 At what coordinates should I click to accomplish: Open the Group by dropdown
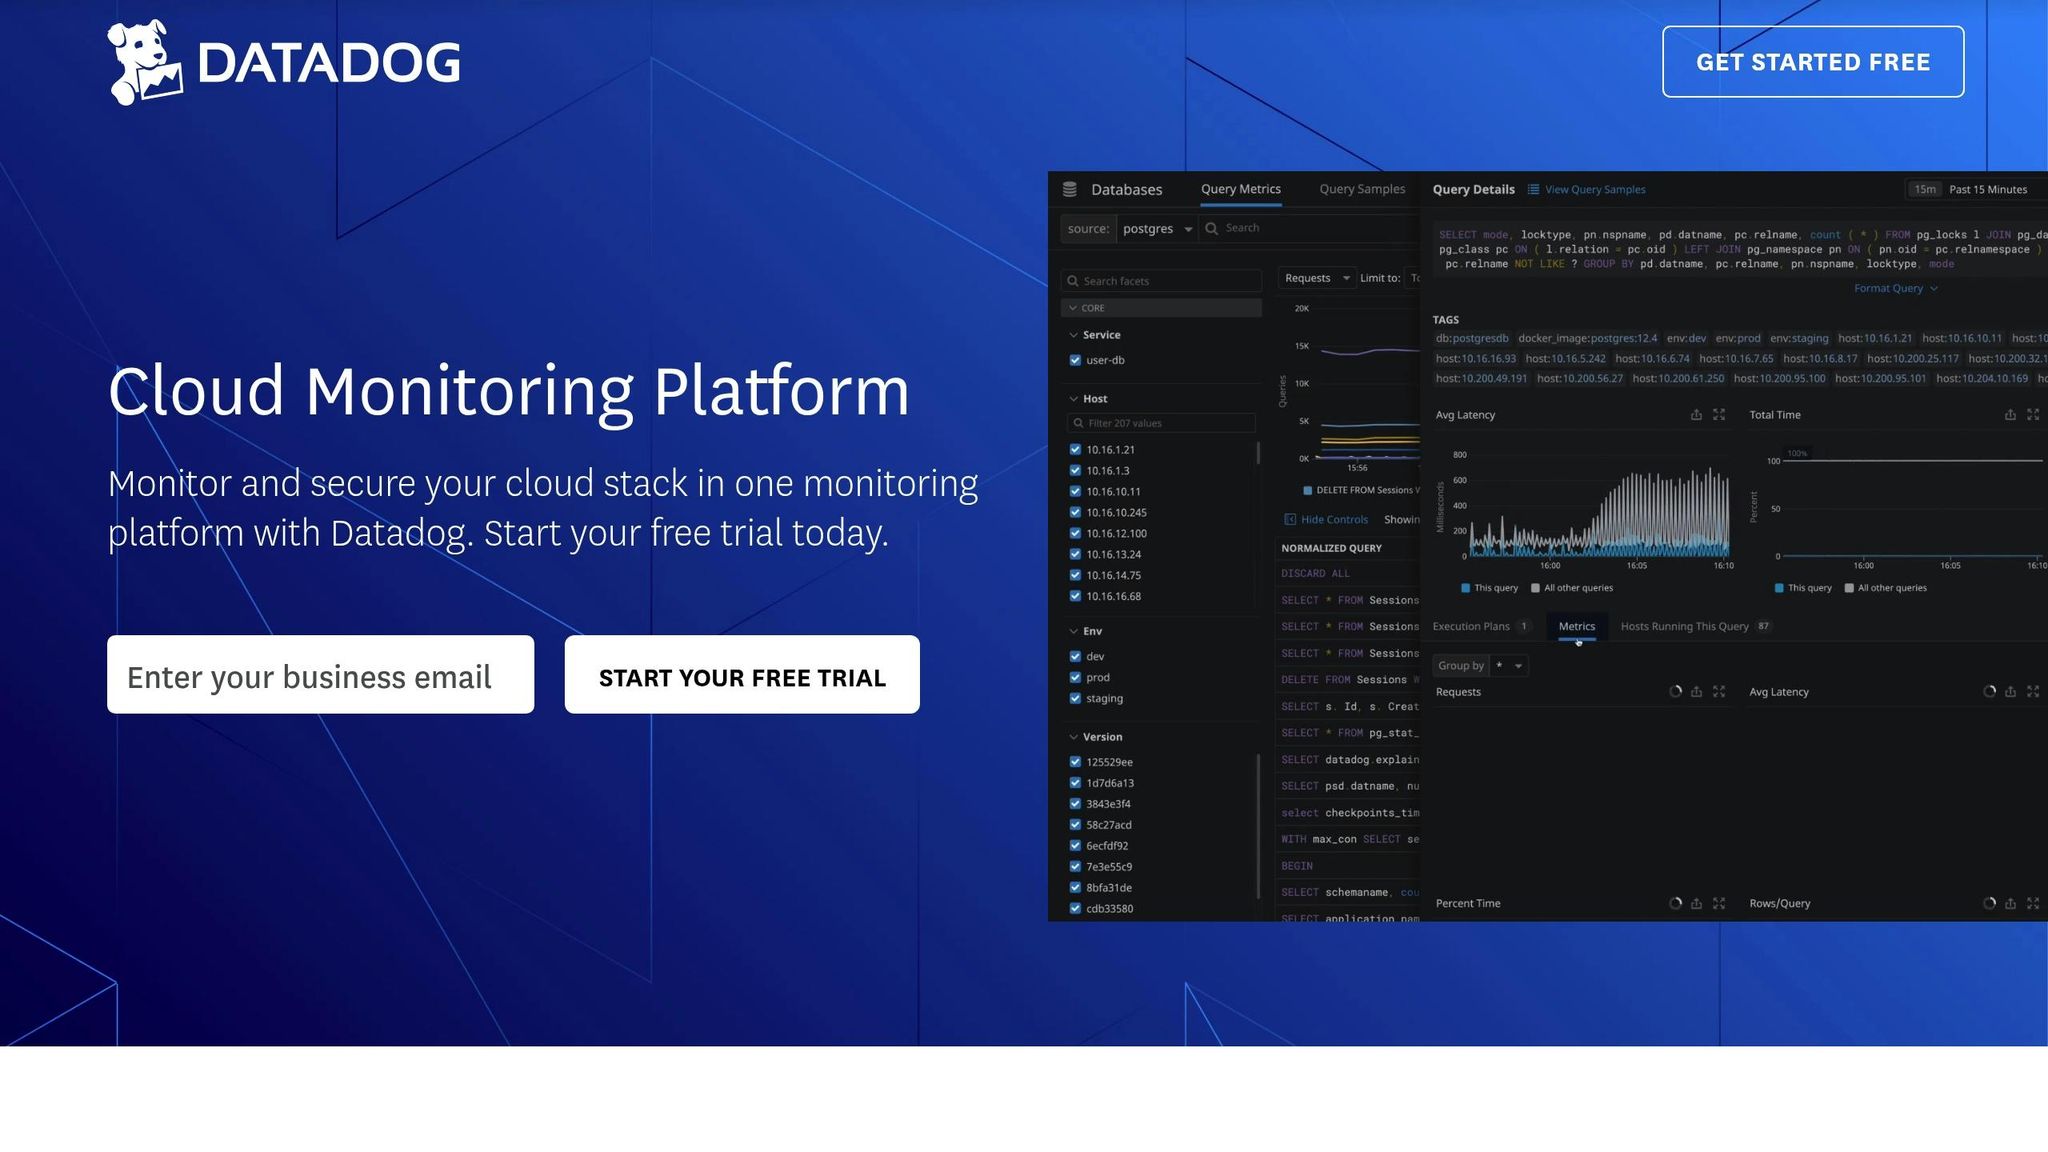click(1509, 666)
